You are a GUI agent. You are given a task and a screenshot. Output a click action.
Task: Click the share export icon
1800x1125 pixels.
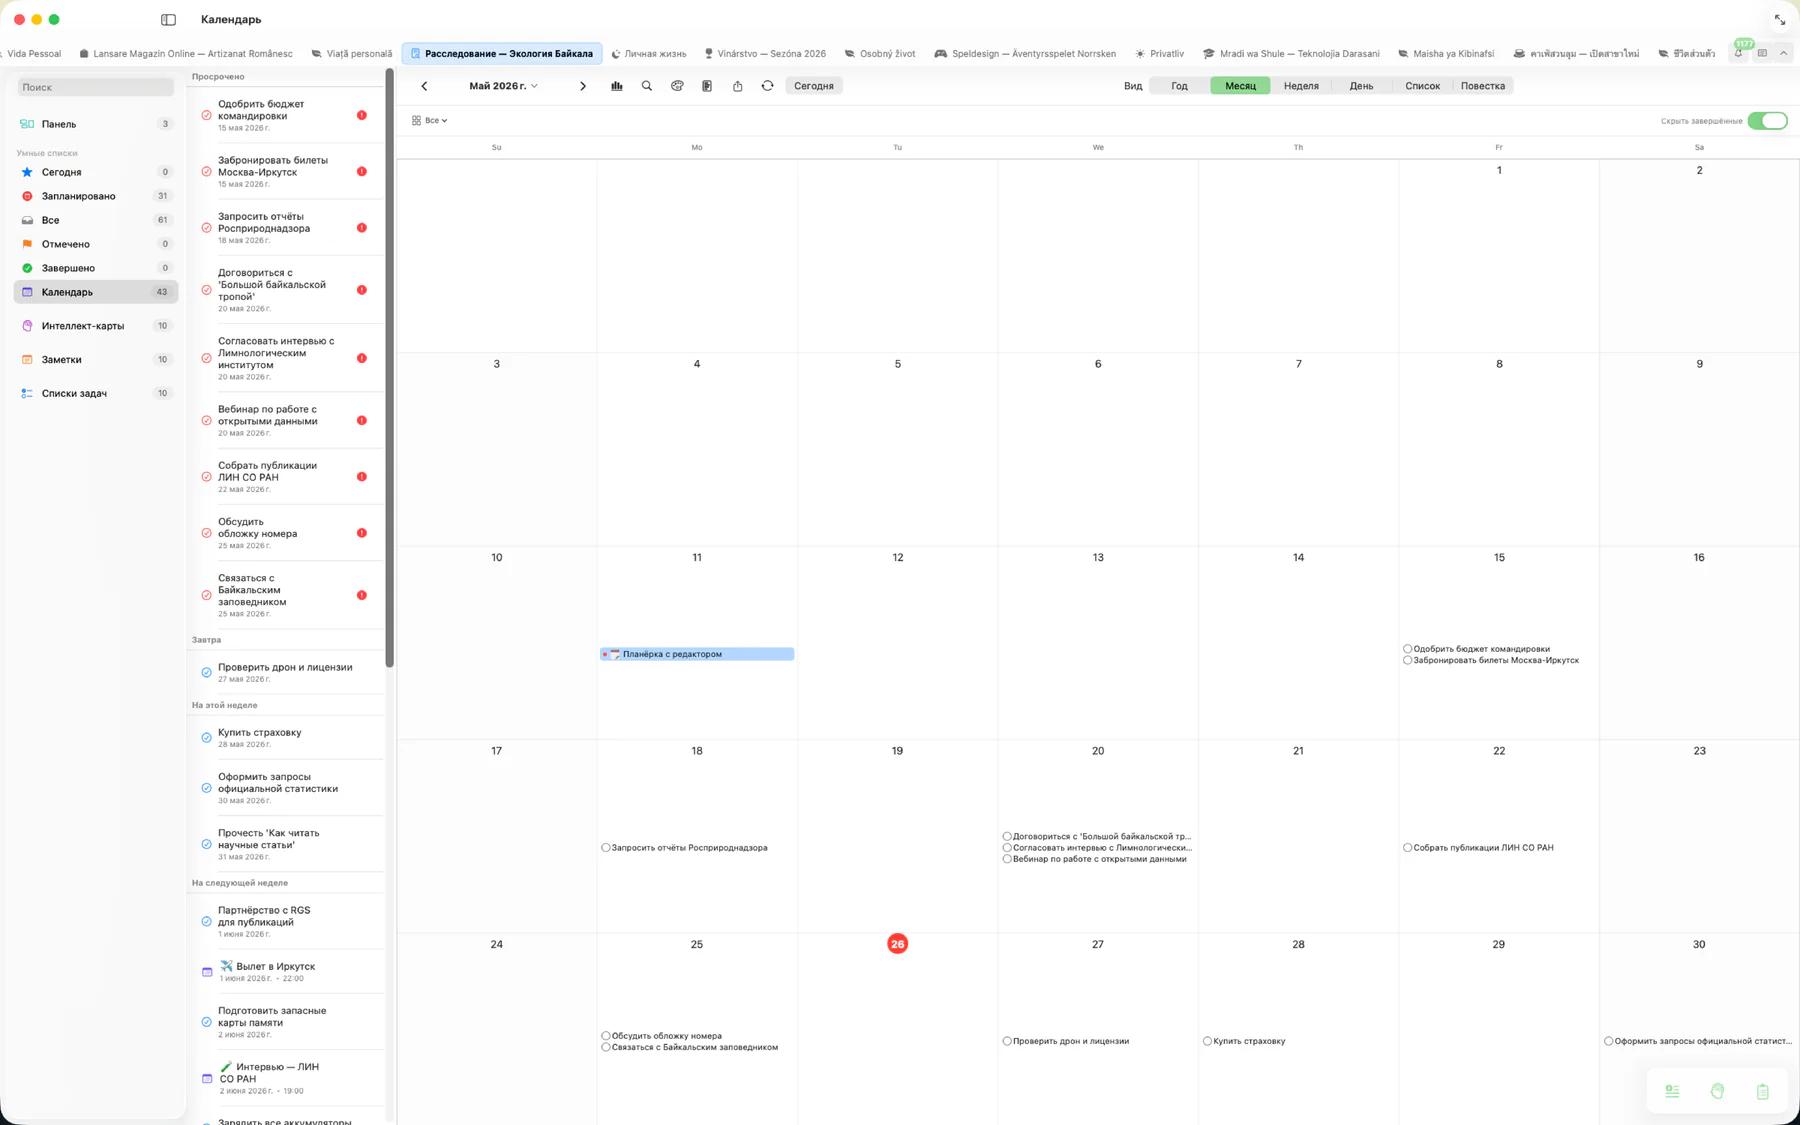point(737,86)
